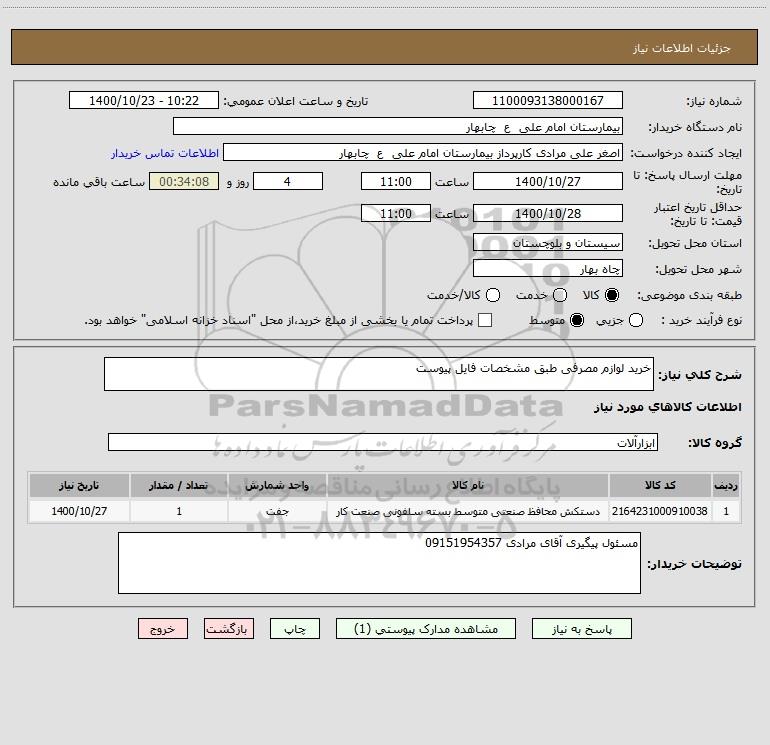Click the جزئیات اطلاعات نیاز page title
The height and width of the screenshot is (745, 770).
[x=682, y=48]
